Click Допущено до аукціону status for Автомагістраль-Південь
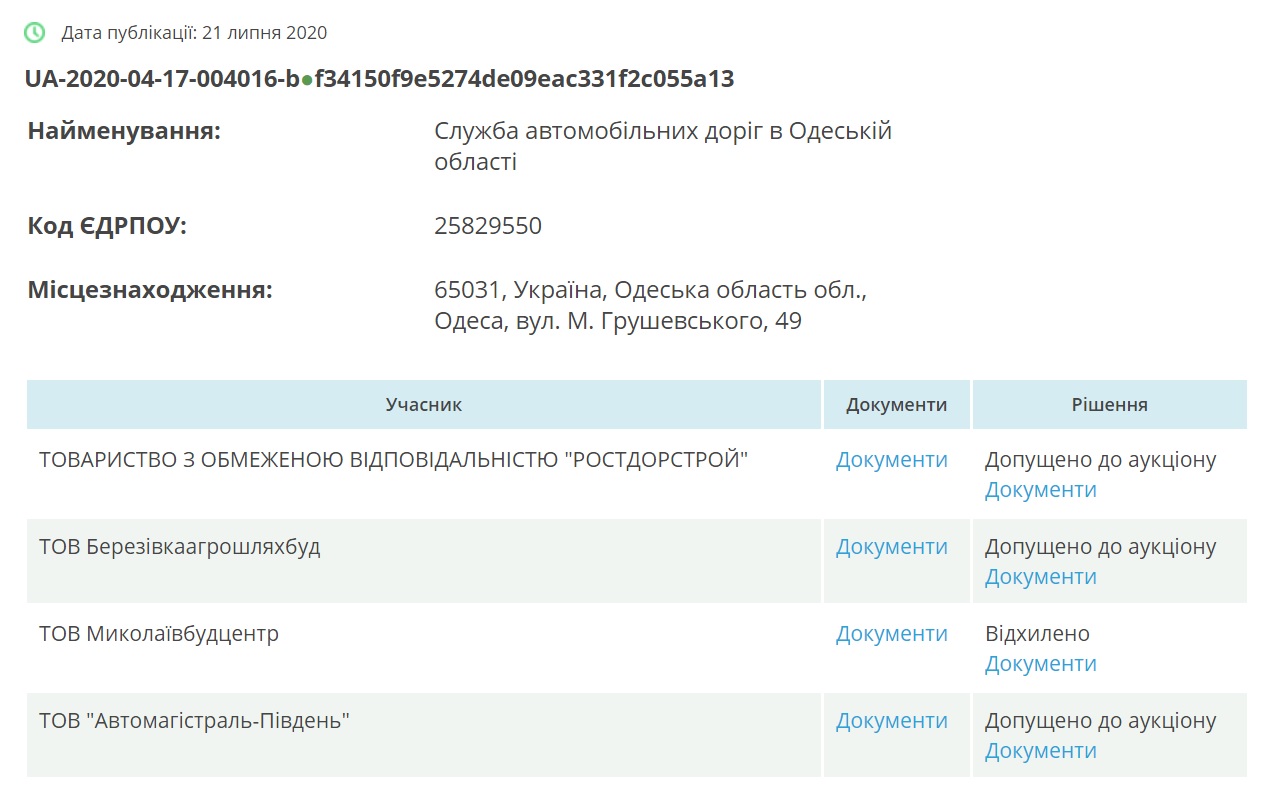 (x=1101, y=721)
